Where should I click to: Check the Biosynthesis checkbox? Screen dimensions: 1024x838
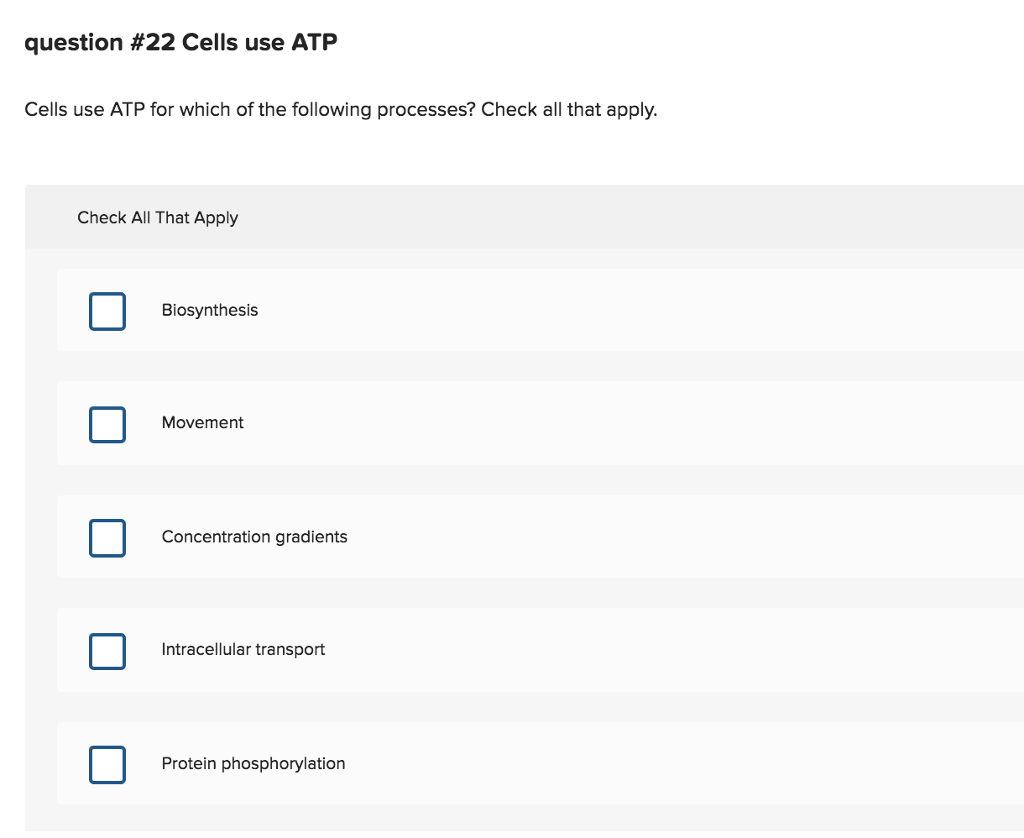click(107, 311)
